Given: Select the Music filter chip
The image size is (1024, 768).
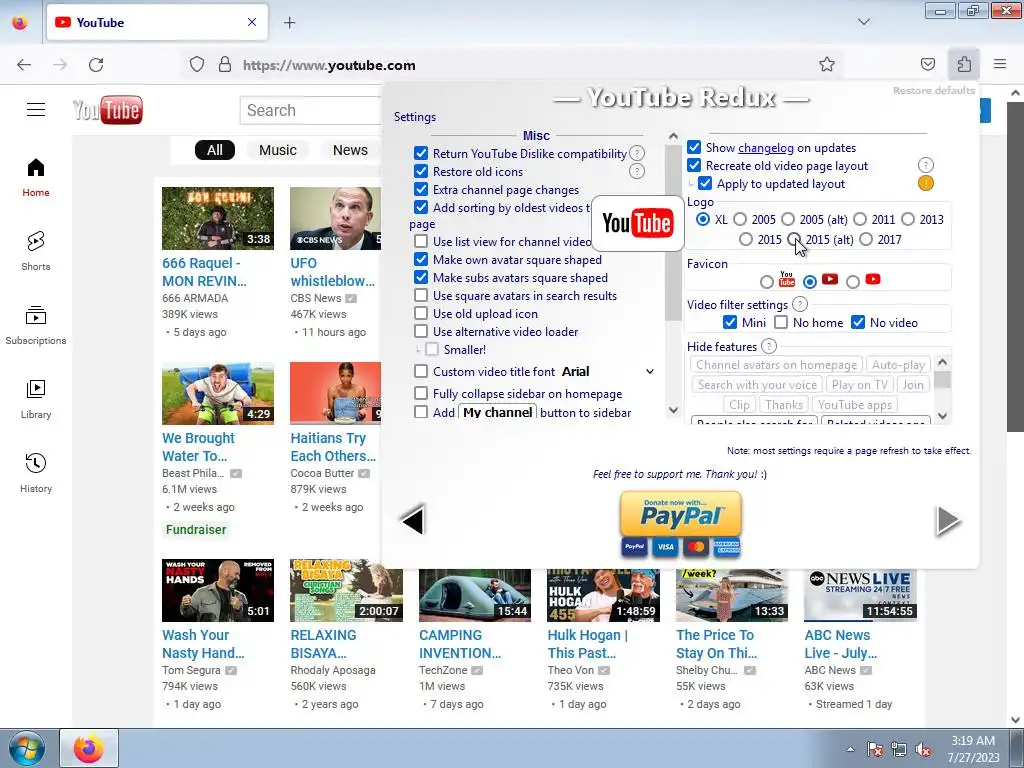Looking at the screenshot, I should click(x=278, y=150).
